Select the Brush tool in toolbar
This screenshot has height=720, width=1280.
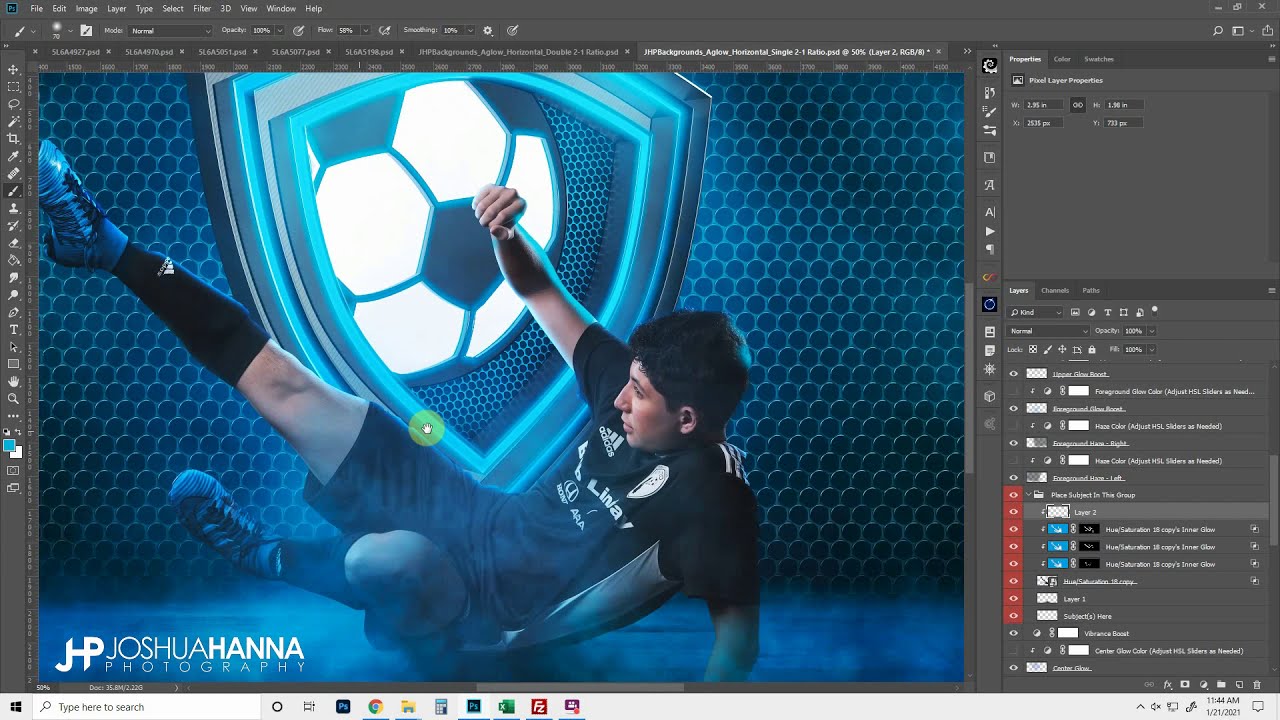click(14, 191)
